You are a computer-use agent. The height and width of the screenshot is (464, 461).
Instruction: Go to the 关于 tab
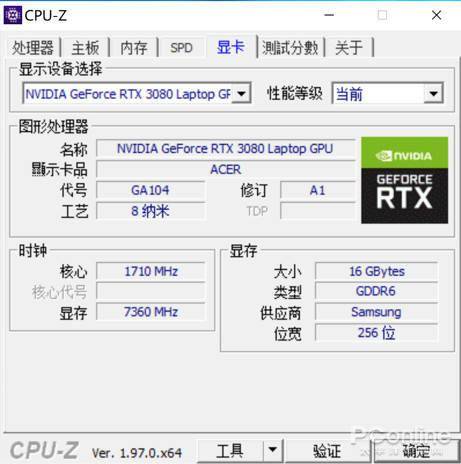pyautogui.click(x=349, y=48)
